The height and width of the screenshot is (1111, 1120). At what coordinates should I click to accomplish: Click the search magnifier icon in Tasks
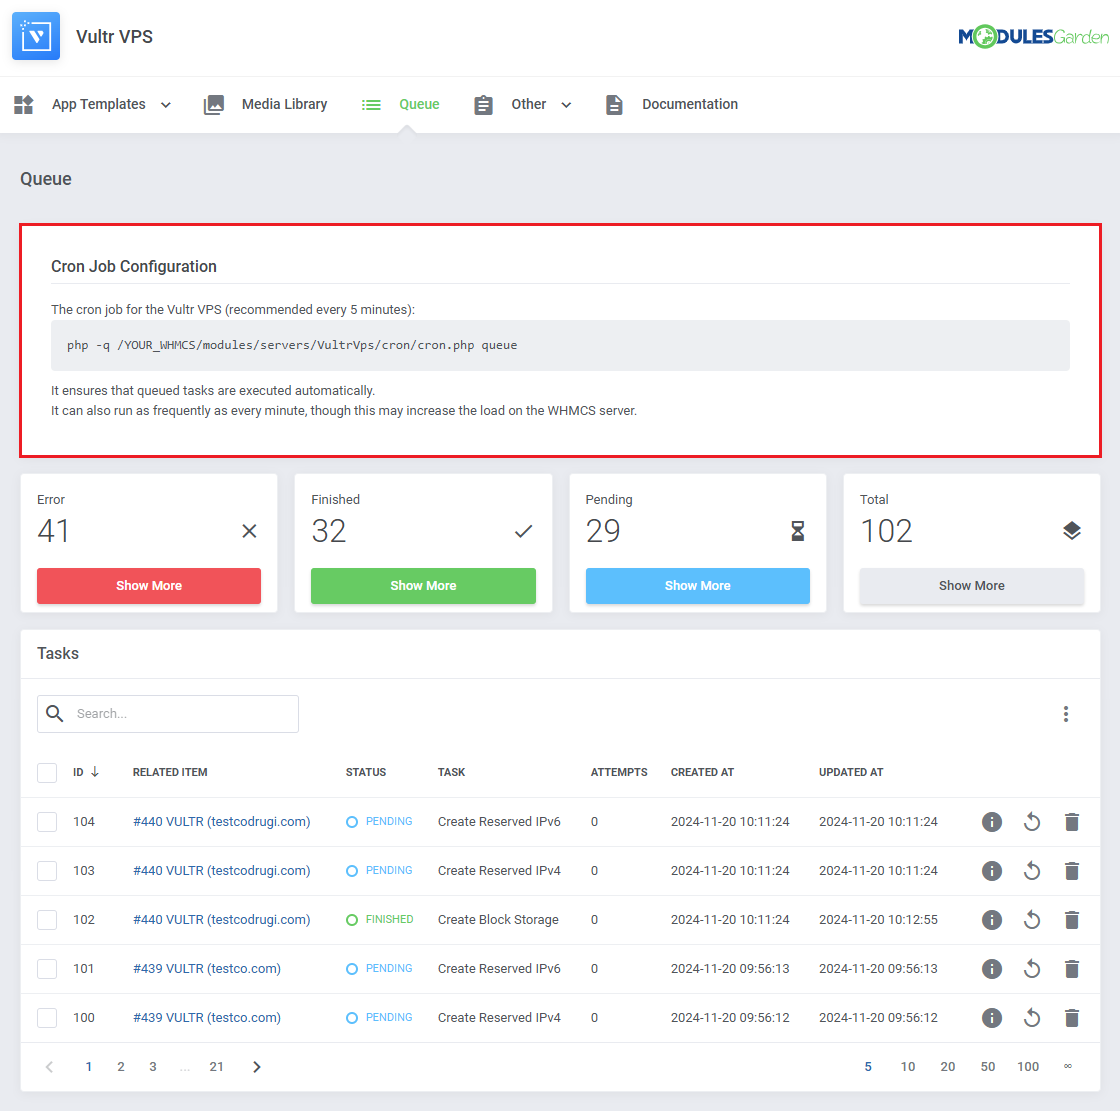click(55, 713)
